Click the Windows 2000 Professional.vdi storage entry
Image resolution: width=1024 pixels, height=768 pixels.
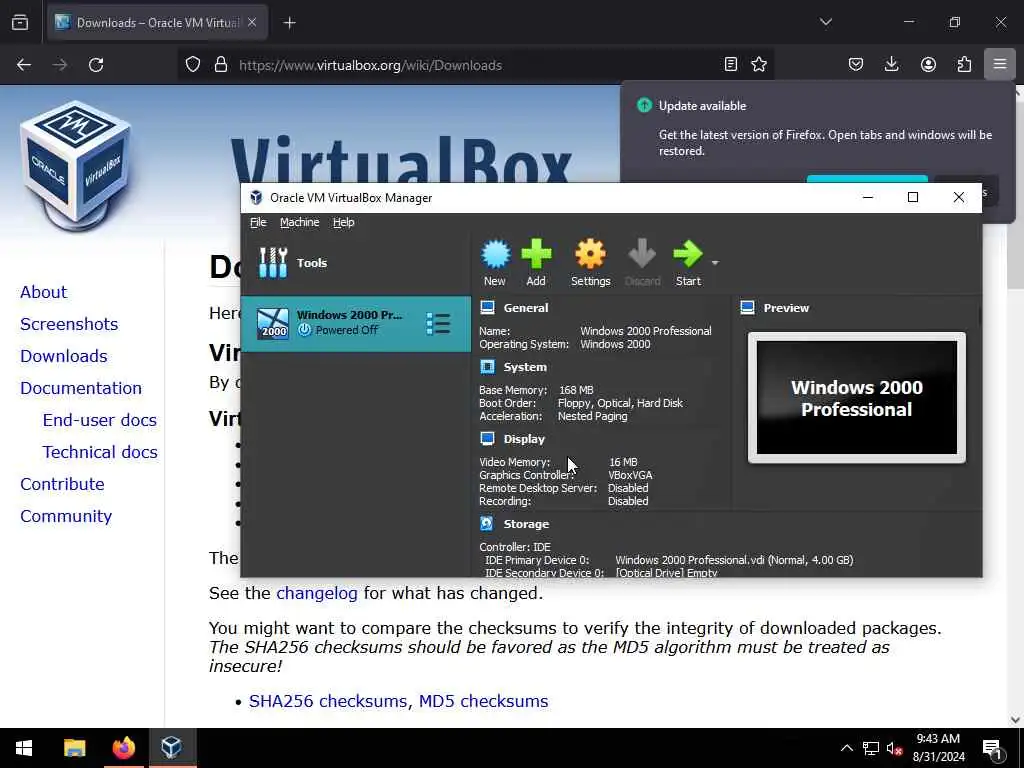point(734,560)
